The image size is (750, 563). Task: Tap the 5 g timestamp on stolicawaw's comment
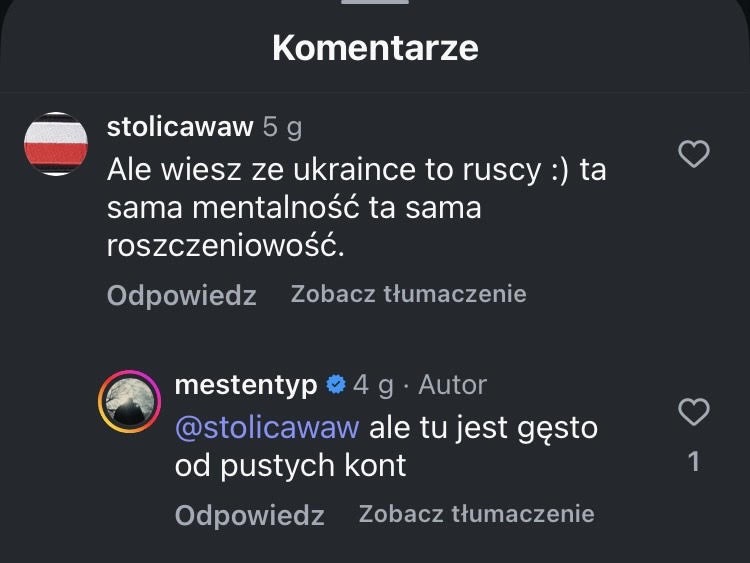pyautogui.click(x=282, y=127)
